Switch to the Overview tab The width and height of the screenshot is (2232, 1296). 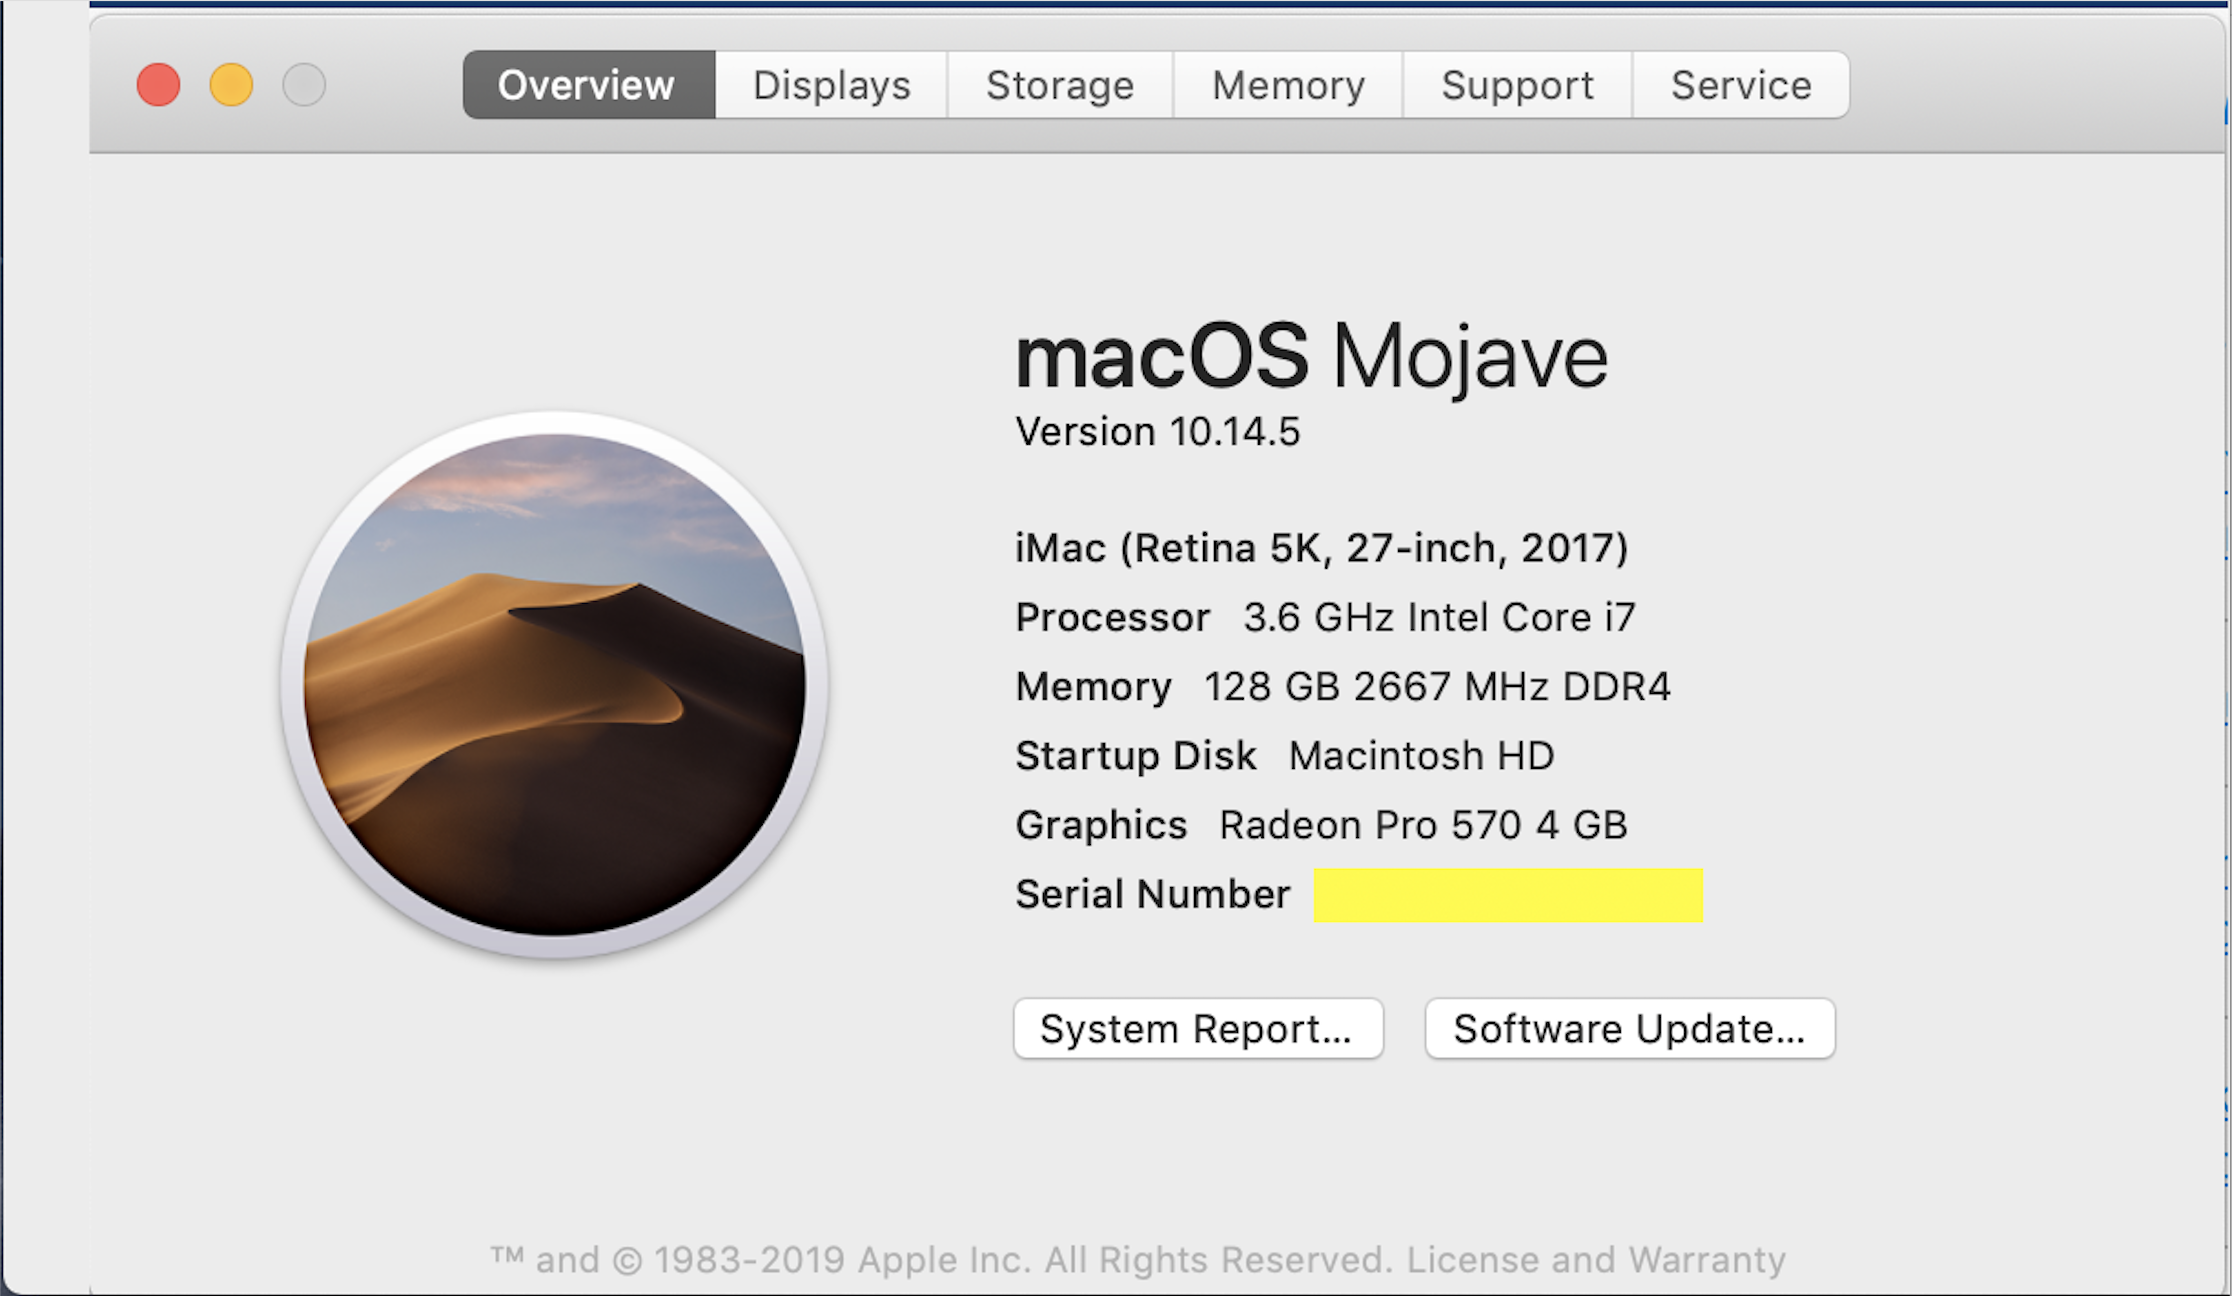pos(588,85)
